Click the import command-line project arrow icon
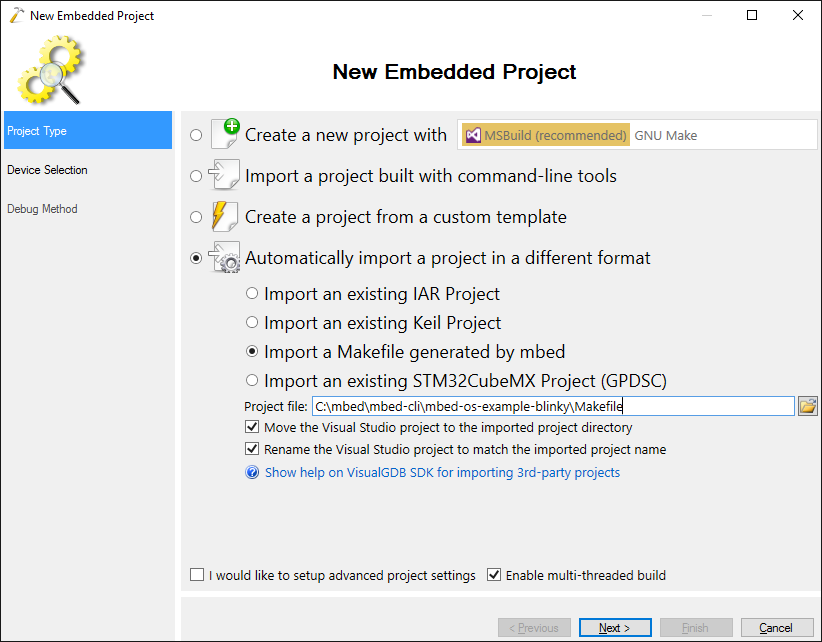Screen dimensions: 822x642 click(x=224, y=175)
